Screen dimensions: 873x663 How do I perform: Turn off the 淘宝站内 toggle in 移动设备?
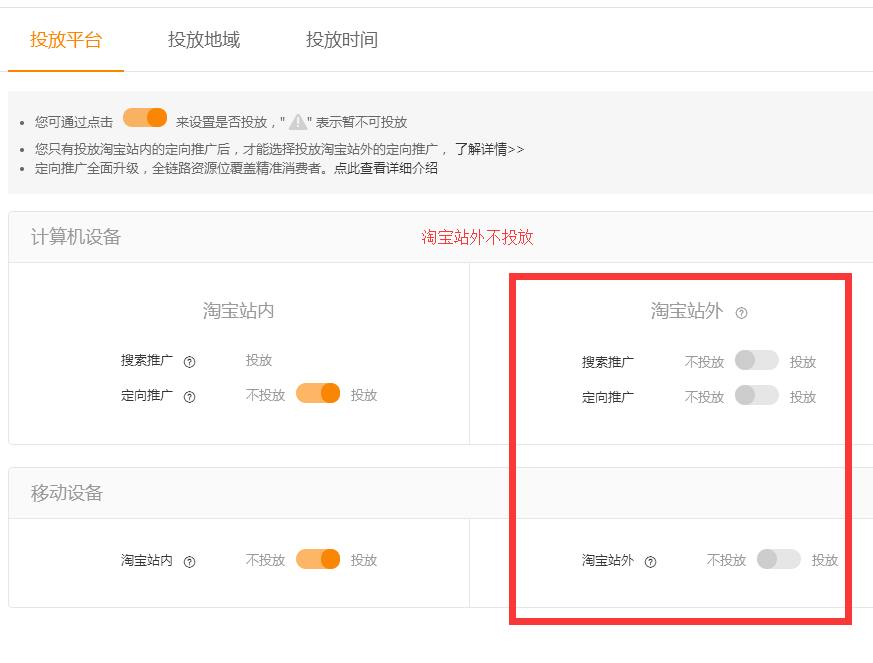tap(318, 559)
